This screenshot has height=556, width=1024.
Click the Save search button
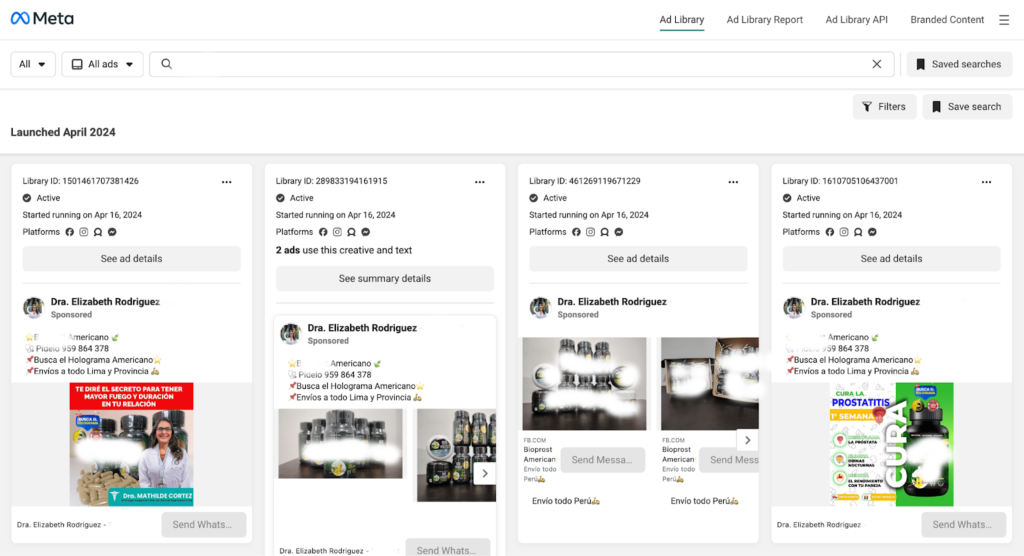966,107
